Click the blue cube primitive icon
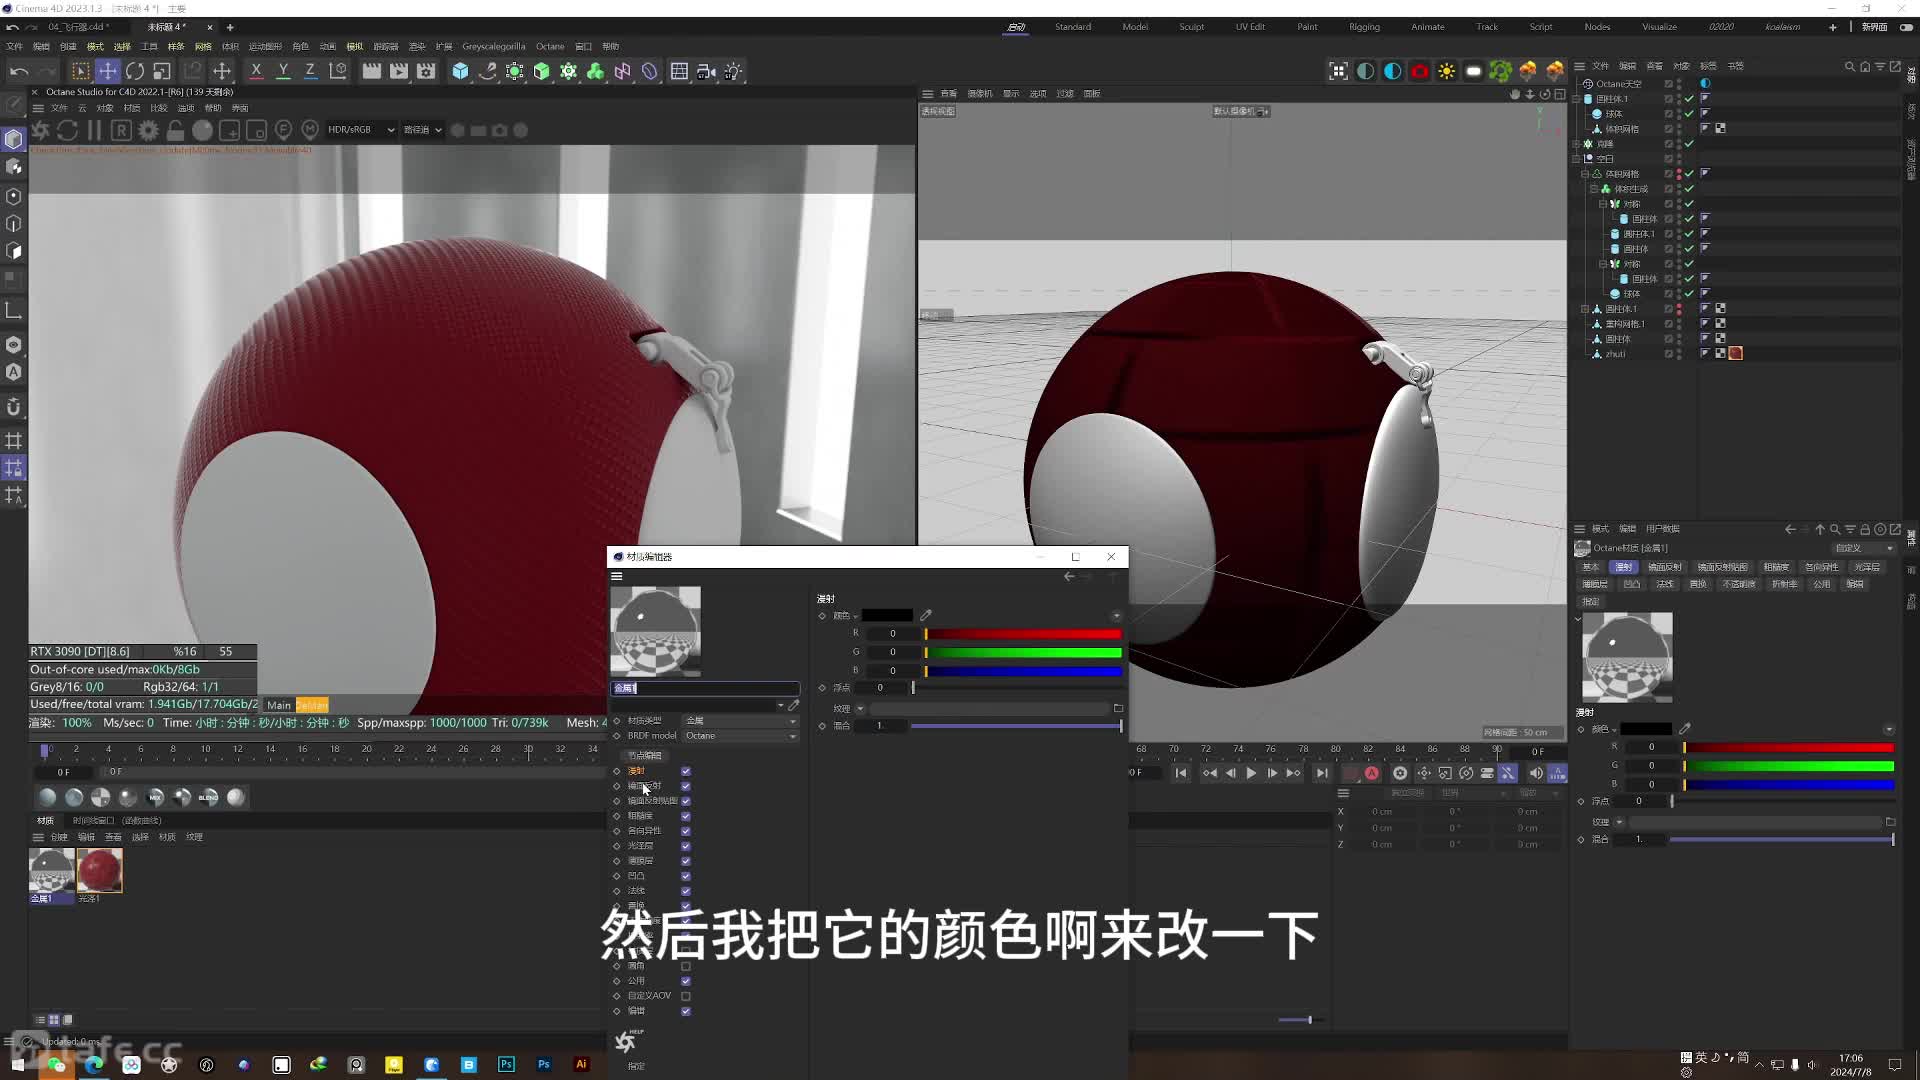This screenshot has width=1920, height=1080. pos(460,71)
